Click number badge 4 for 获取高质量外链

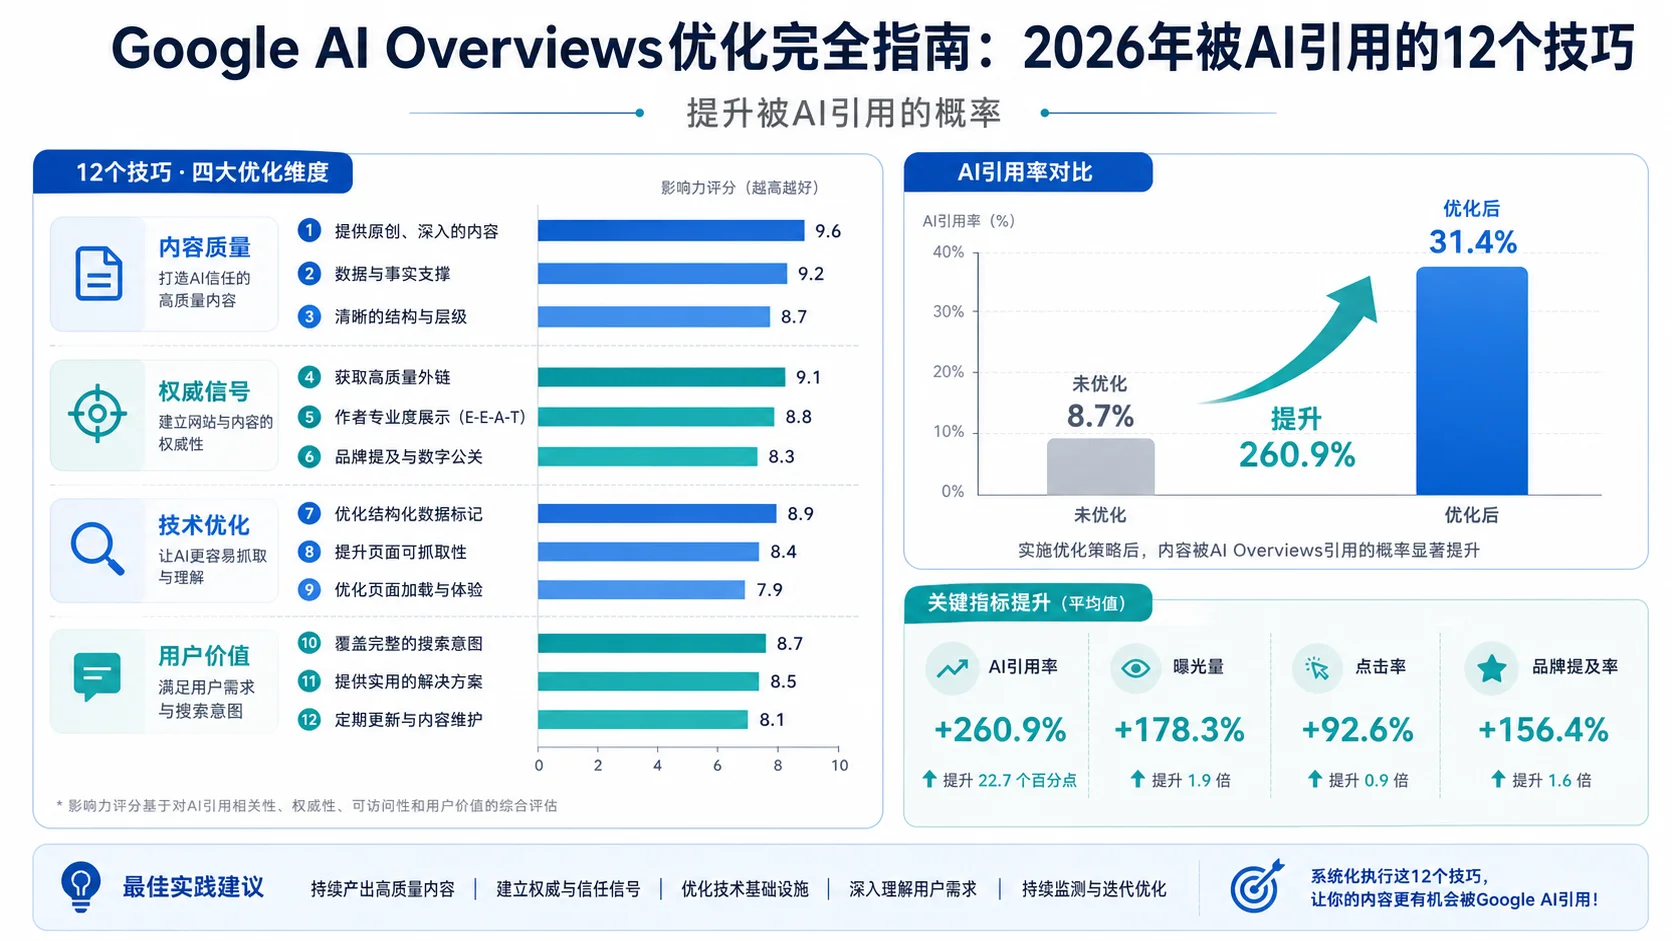tap(309, 377)
